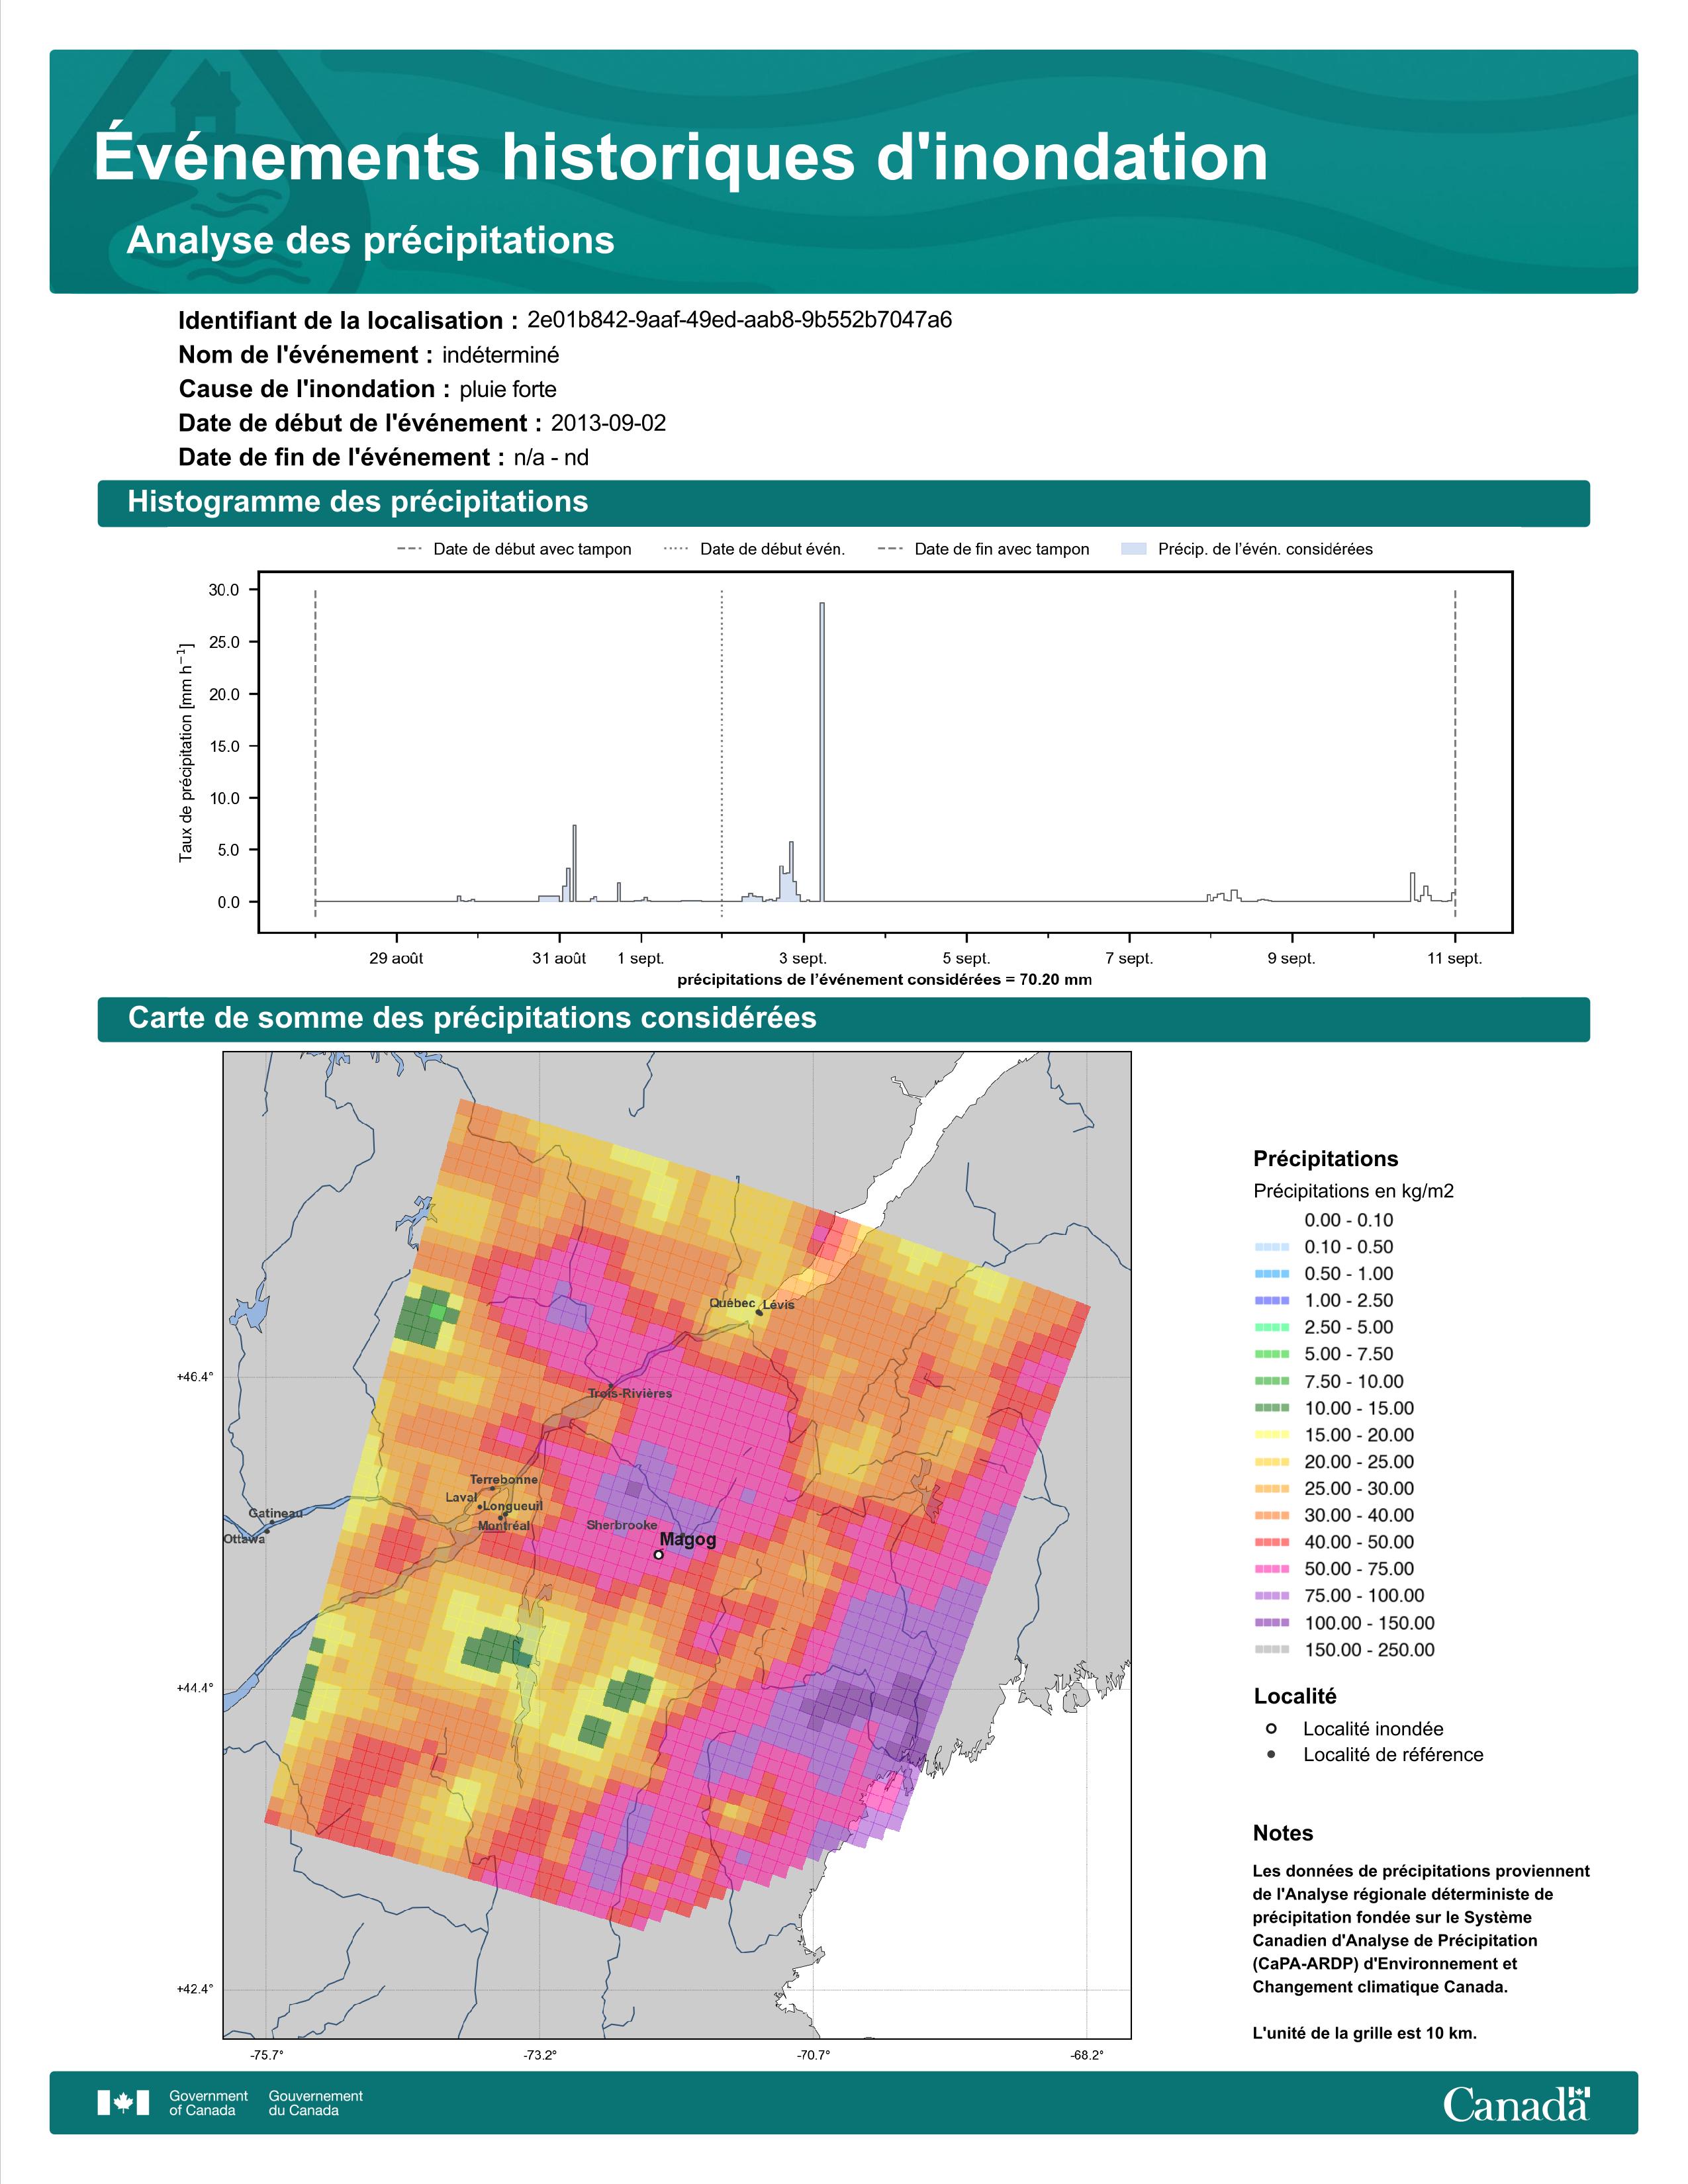Click the +46.4° latitude label
1688x2184 pixels.
click(195, 1377)
